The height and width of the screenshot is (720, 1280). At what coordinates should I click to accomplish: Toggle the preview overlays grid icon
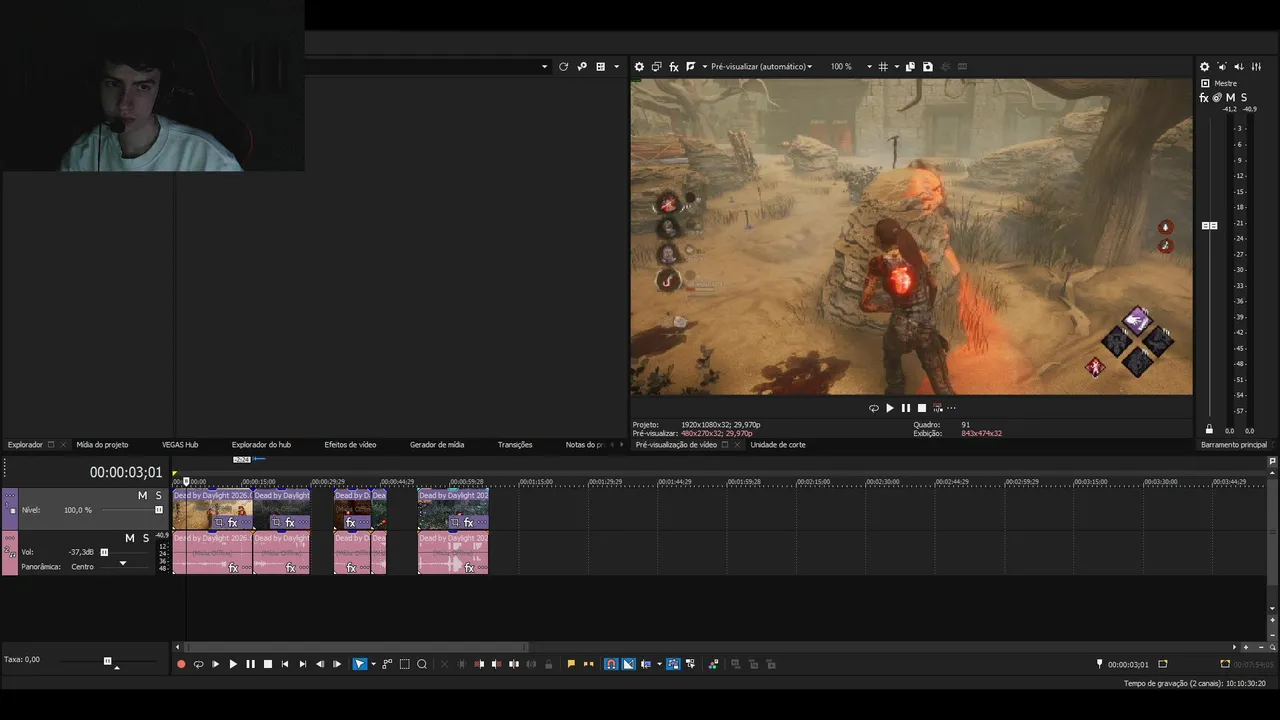coord(883,67)
